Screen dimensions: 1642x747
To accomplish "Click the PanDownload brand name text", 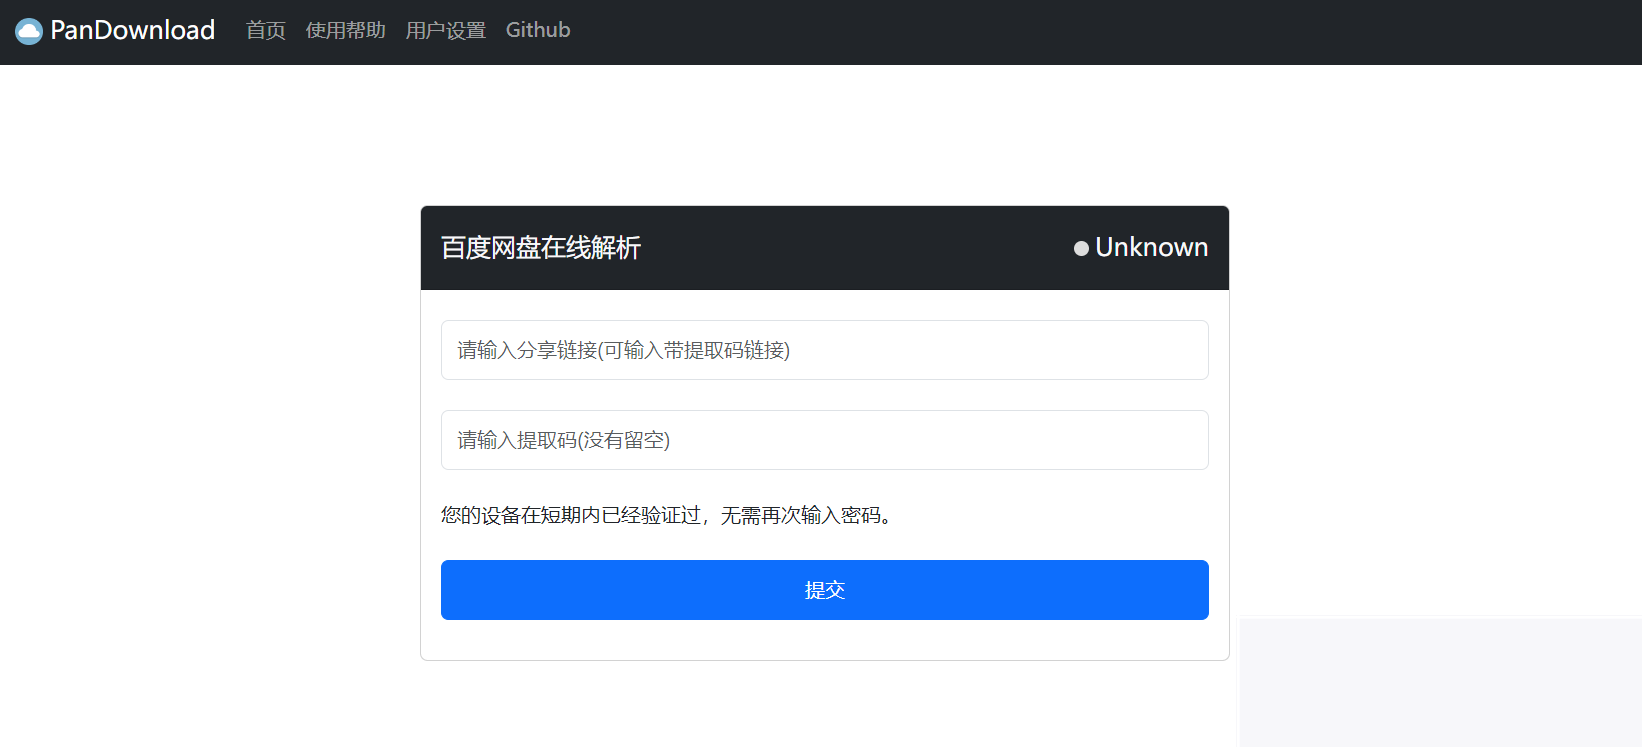I will pyautogui.click(x=132, y=30).
